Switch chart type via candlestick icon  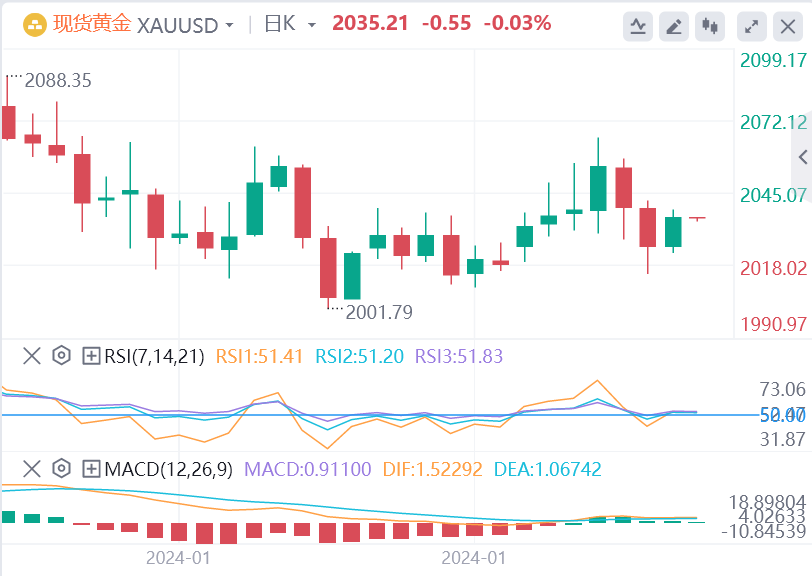coord(711,26)
